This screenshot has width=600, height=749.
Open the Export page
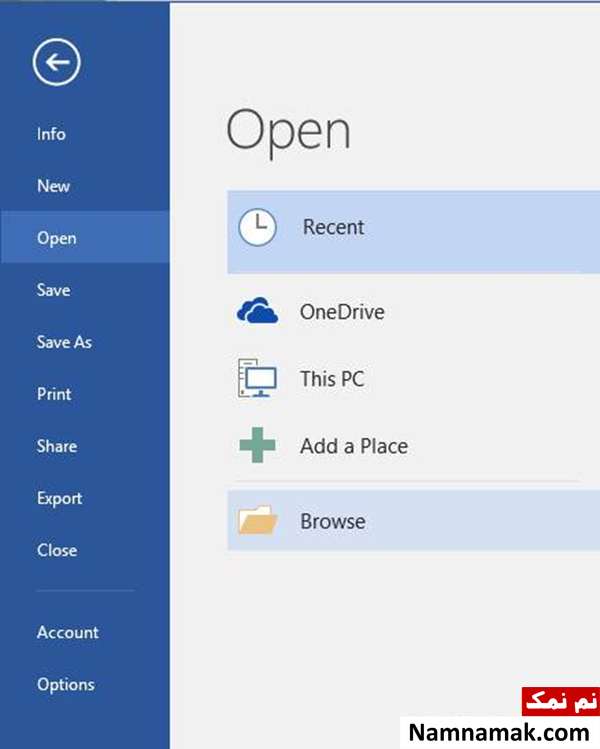60,499
